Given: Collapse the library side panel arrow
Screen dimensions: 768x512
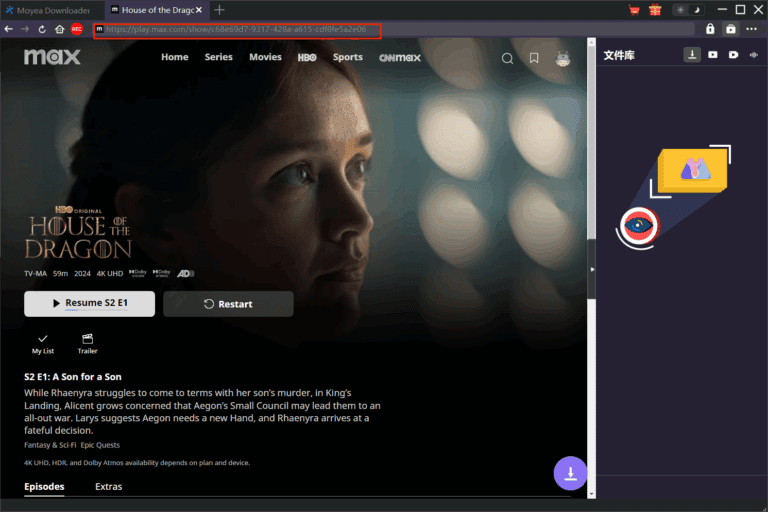Looking at the screenshot, I should pyautogui.click(x=591, y=270).
